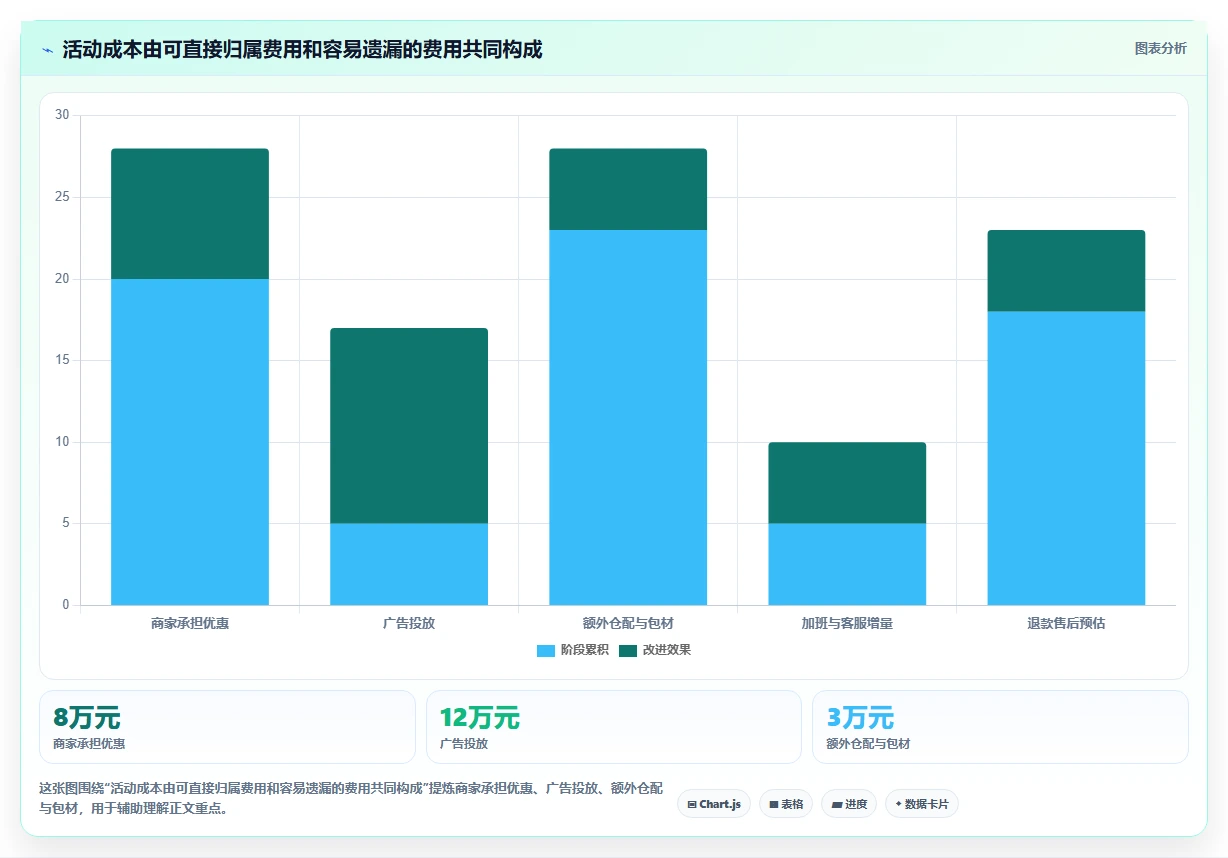
Task: Click the y-axis value 15
Action: click(x=62, y=360)
